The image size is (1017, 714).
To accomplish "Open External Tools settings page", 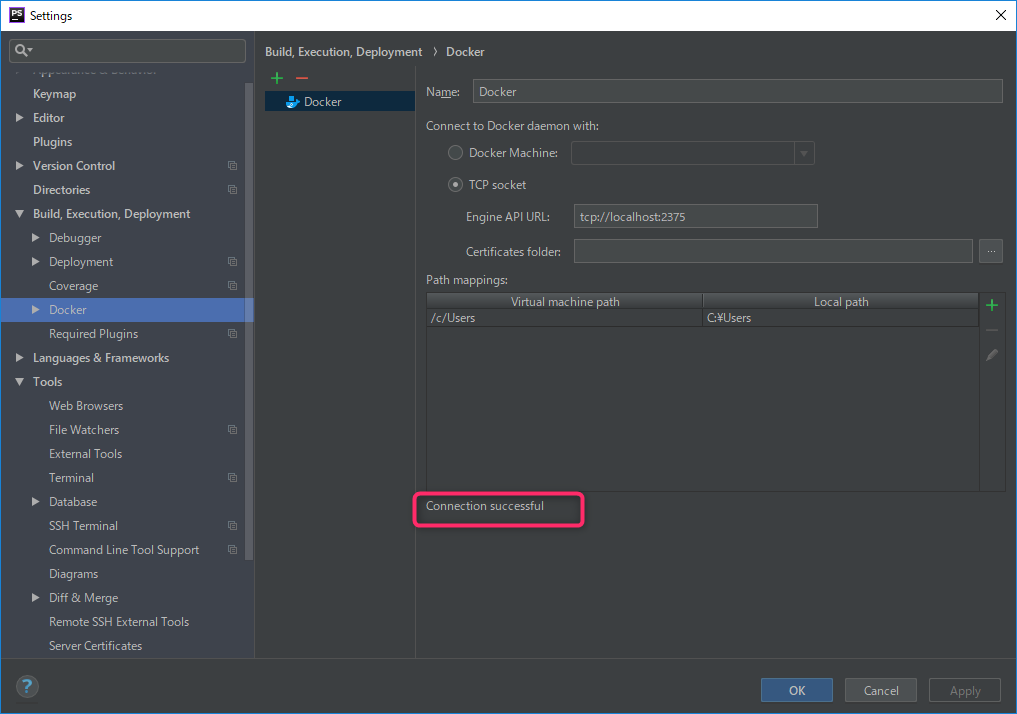I will (x=85, y=454).
